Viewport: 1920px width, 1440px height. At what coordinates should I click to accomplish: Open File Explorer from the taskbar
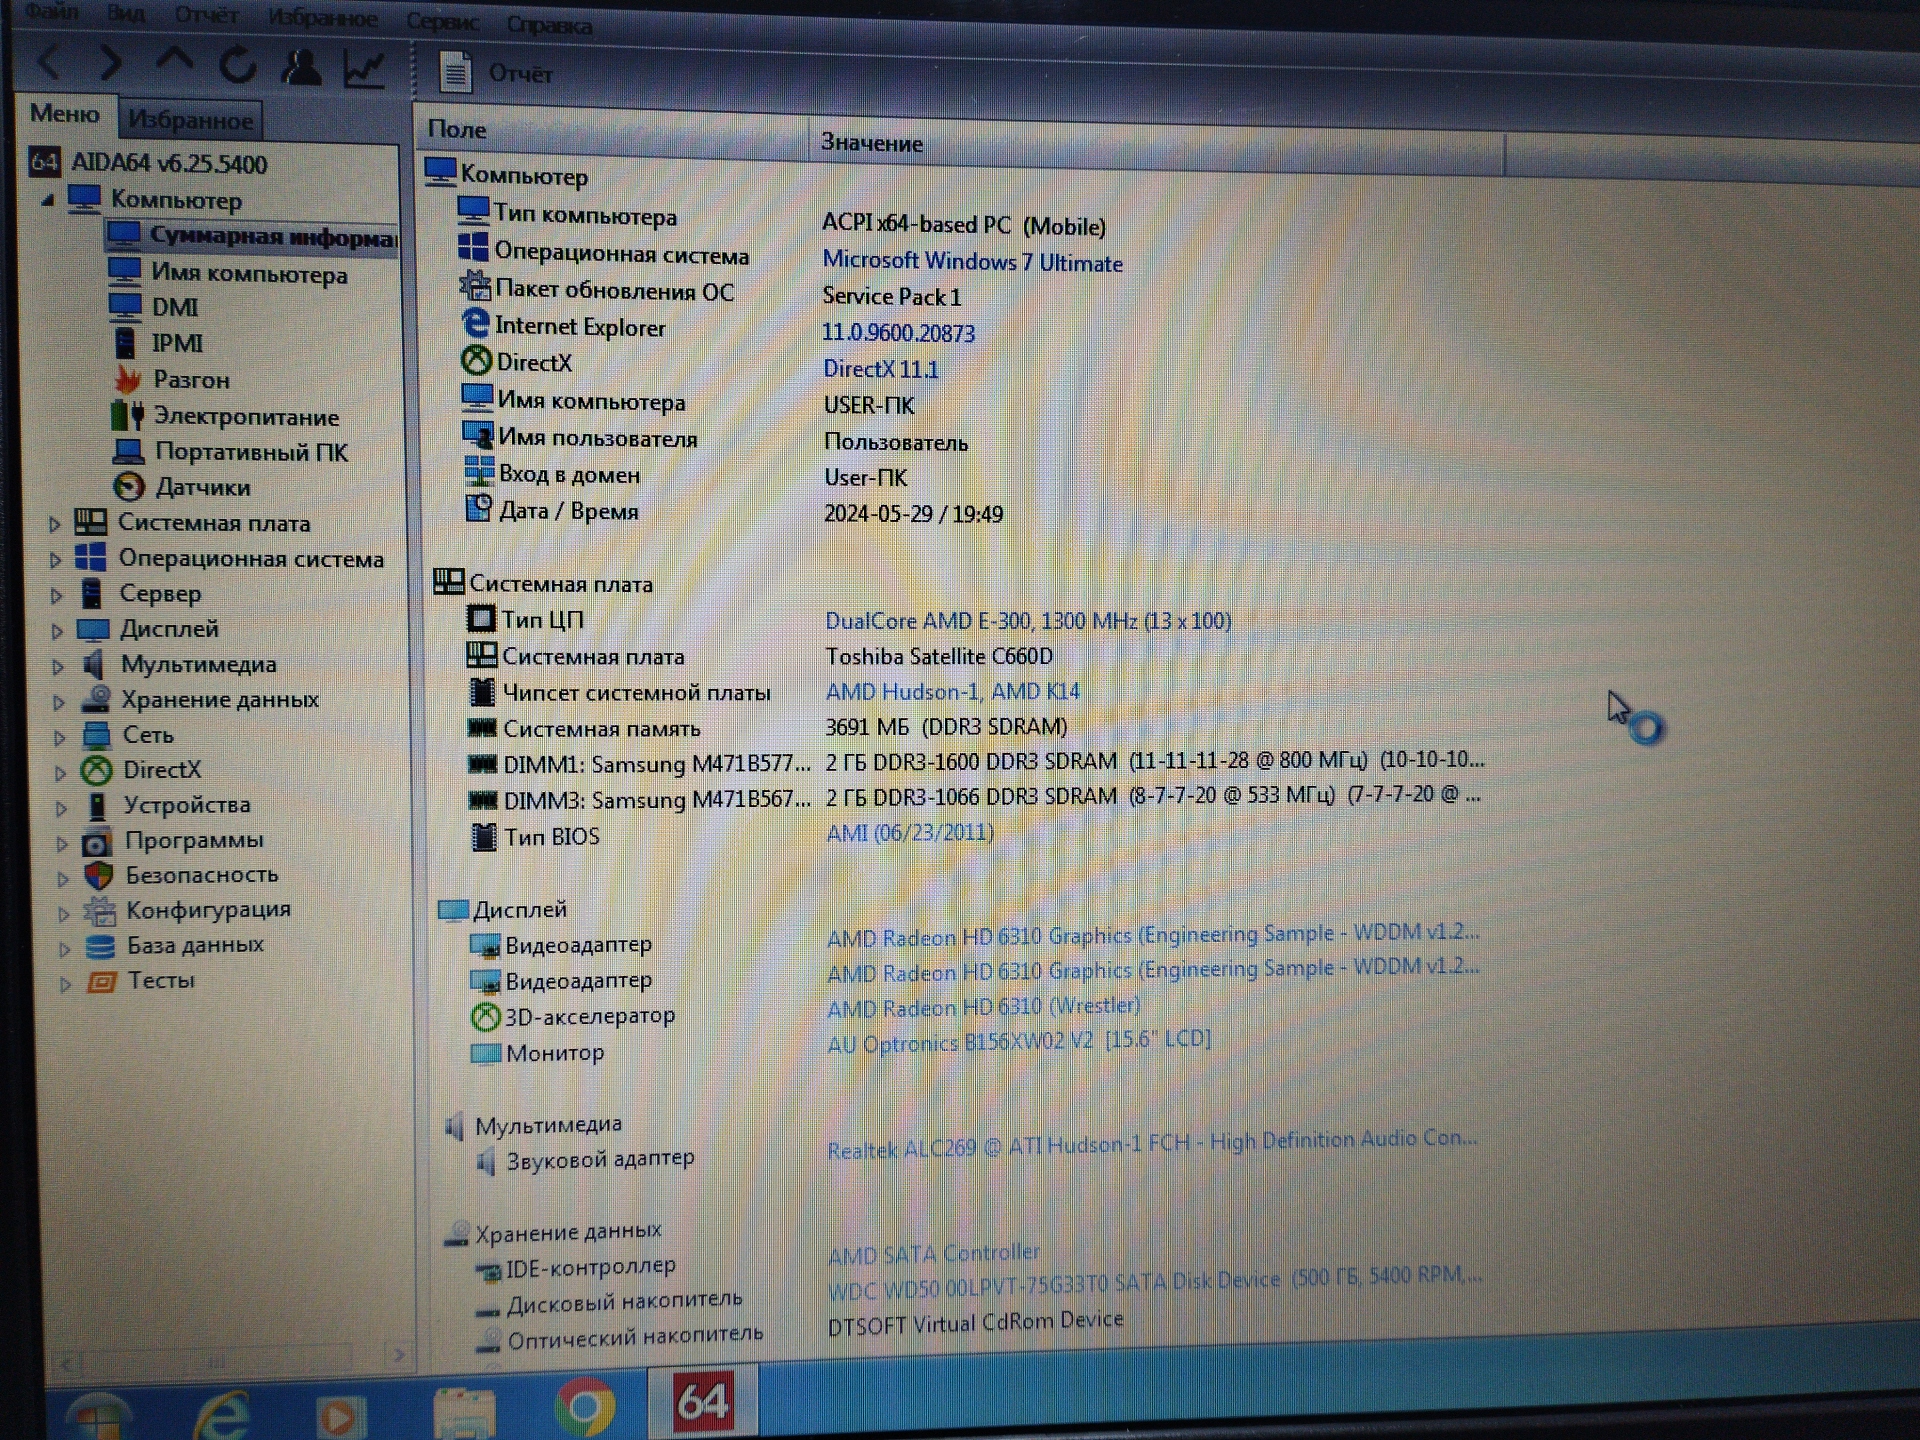pyautogui.click(x=464, y=1412)
